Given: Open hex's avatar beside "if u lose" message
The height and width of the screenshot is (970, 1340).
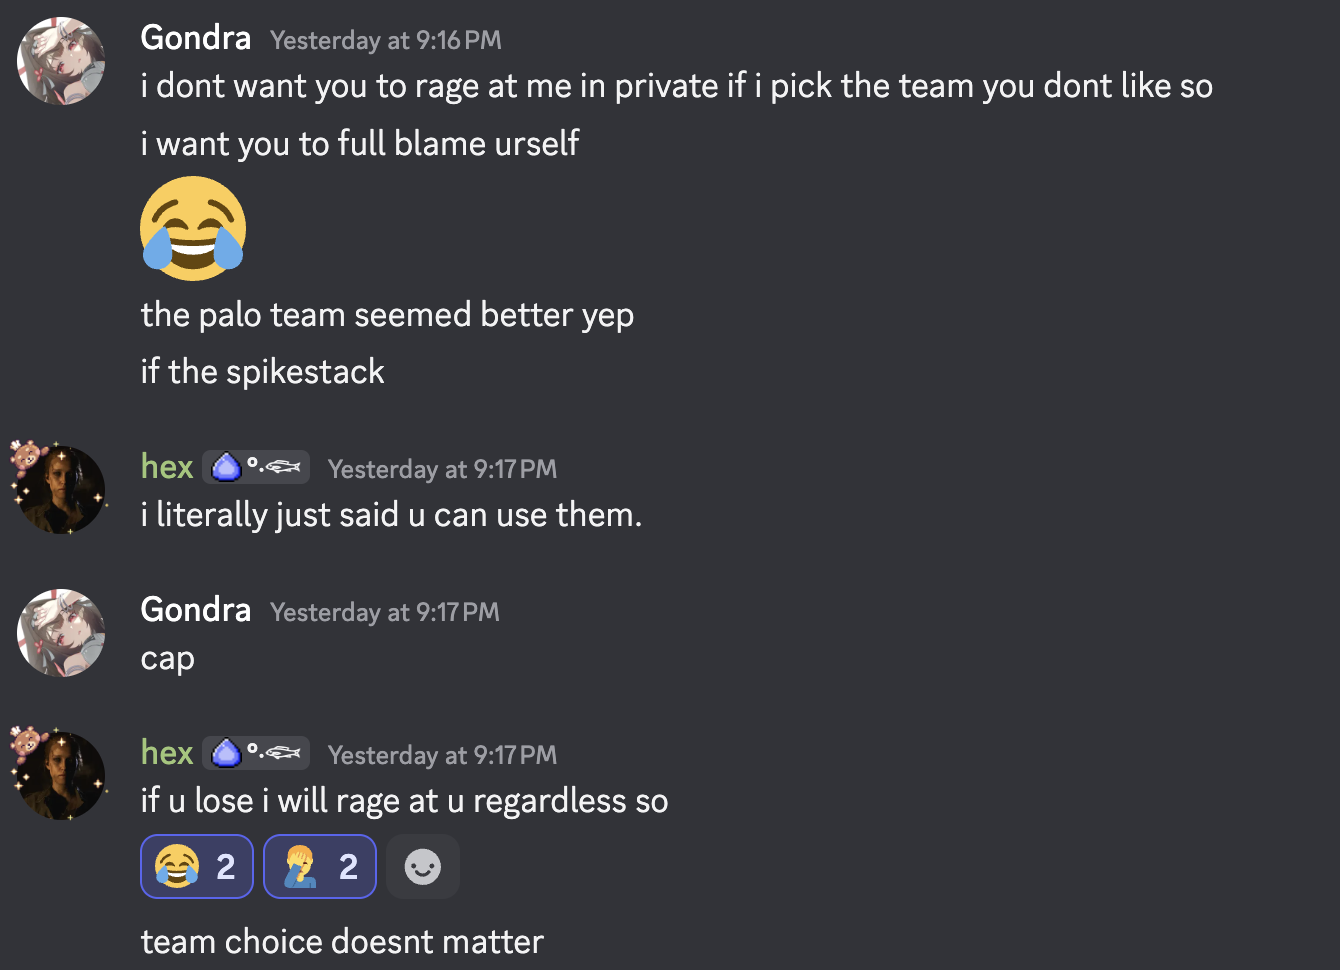Looking at the screenshot, I should pos(61,776).
